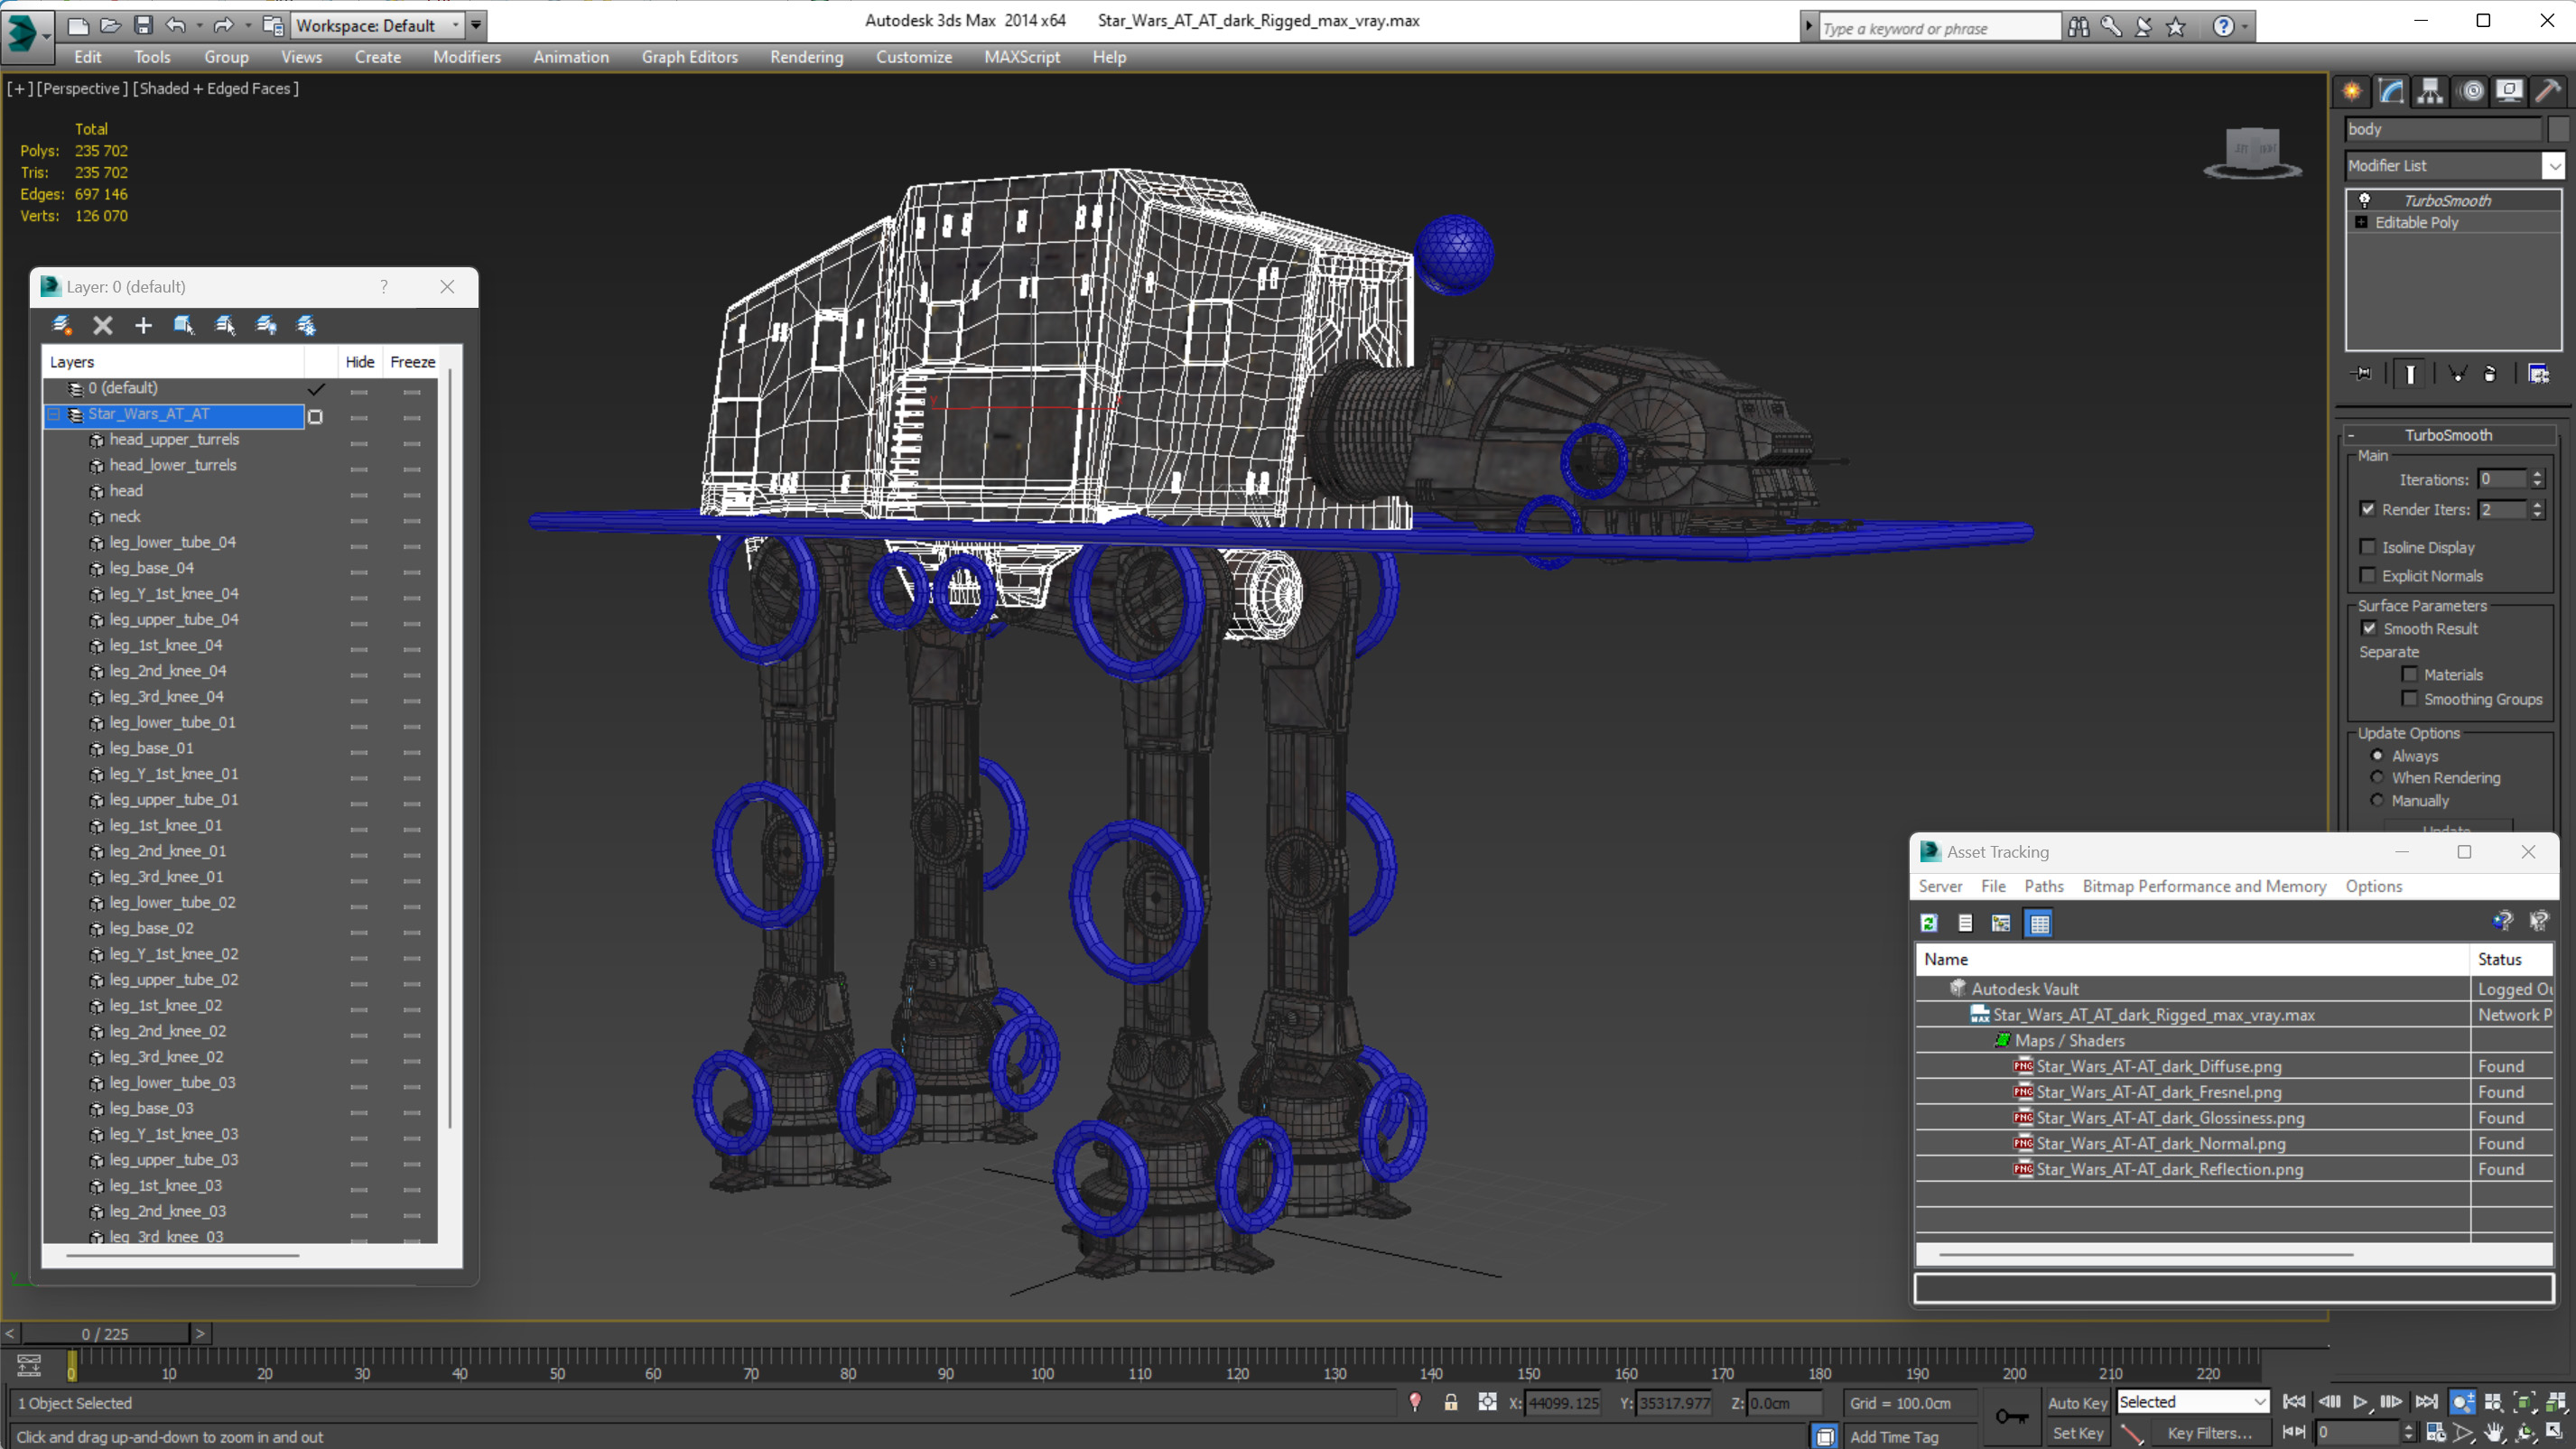This screenshot has width=2576, height=1449.
Task: Click the Shaded + Edged Faces viewport label
Action: (x=216, y=88)
